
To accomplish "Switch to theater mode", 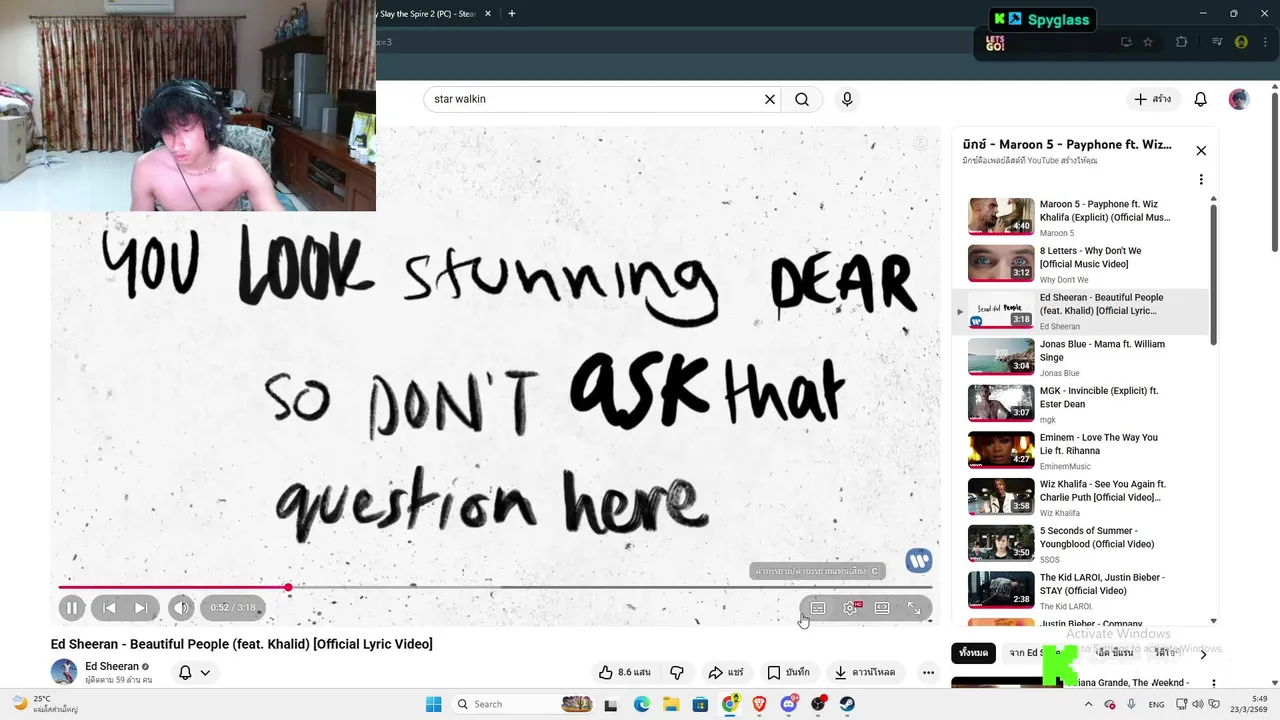I will [x=882, y=607].
